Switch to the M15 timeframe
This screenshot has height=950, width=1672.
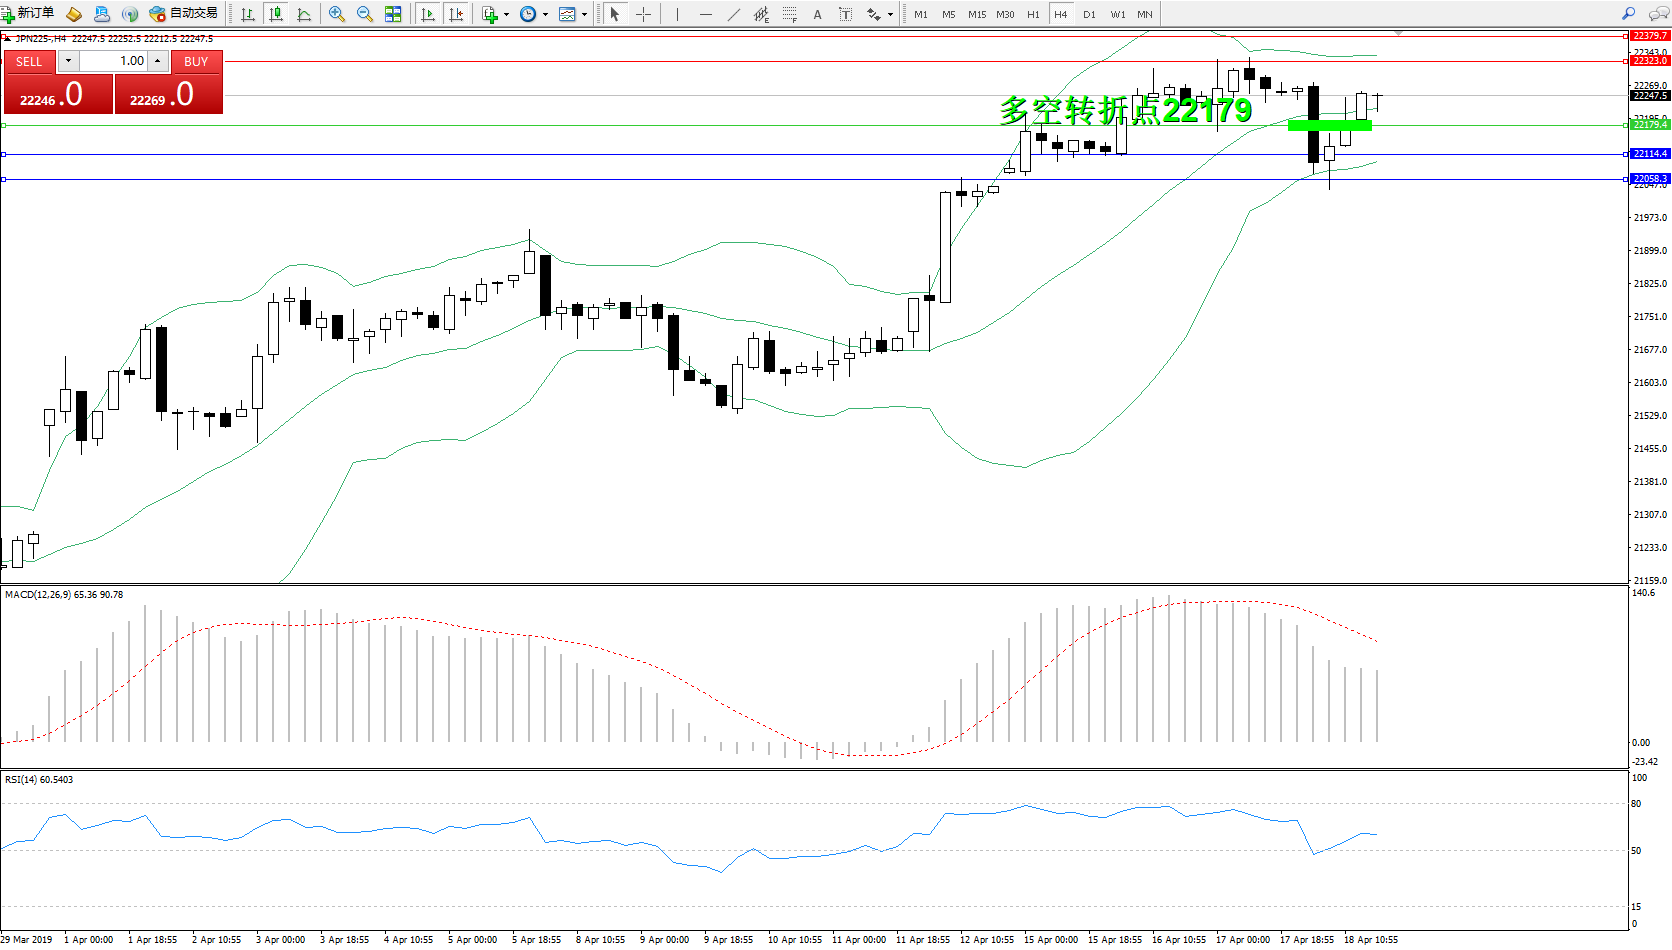[x=976, y=14]
